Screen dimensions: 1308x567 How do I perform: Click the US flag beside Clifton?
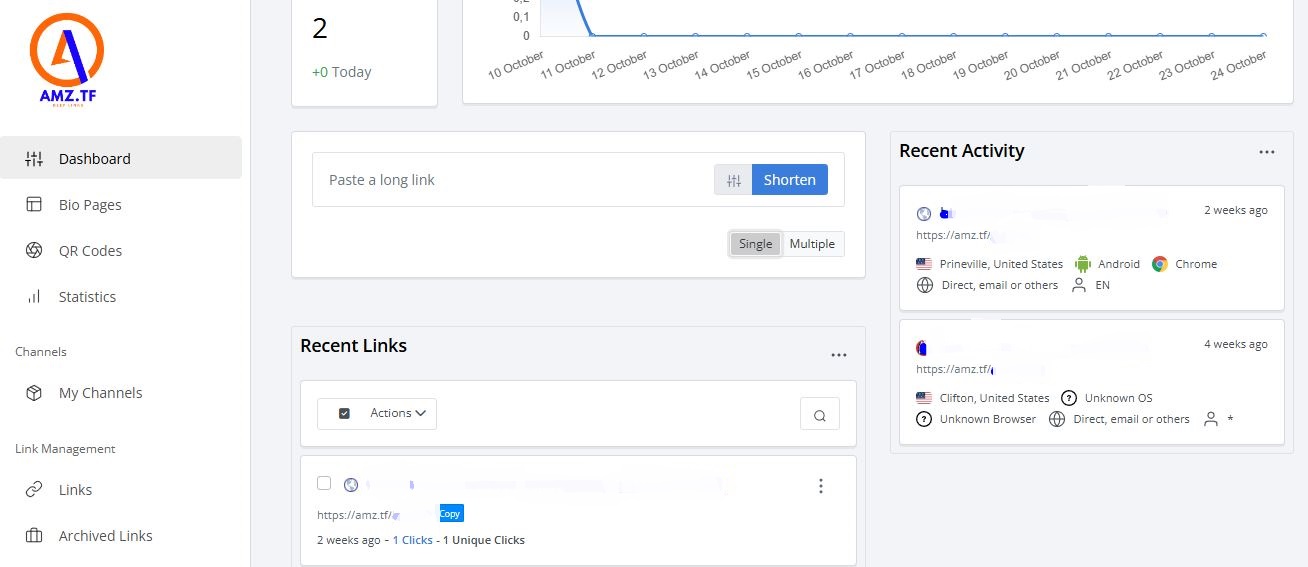(x=924, y=398)
